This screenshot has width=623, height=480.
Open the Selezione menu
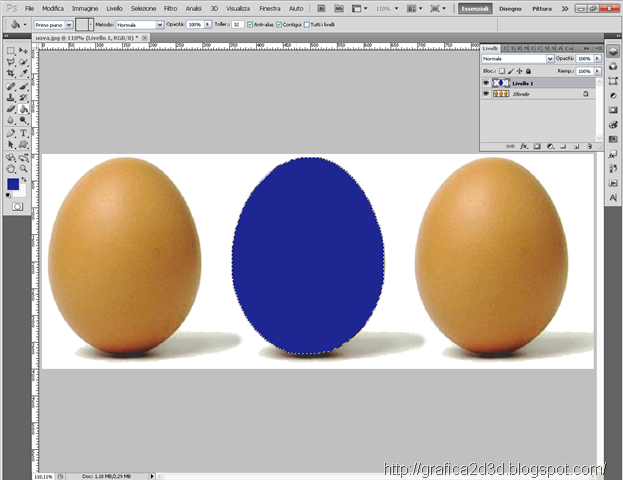pos(143,8)
